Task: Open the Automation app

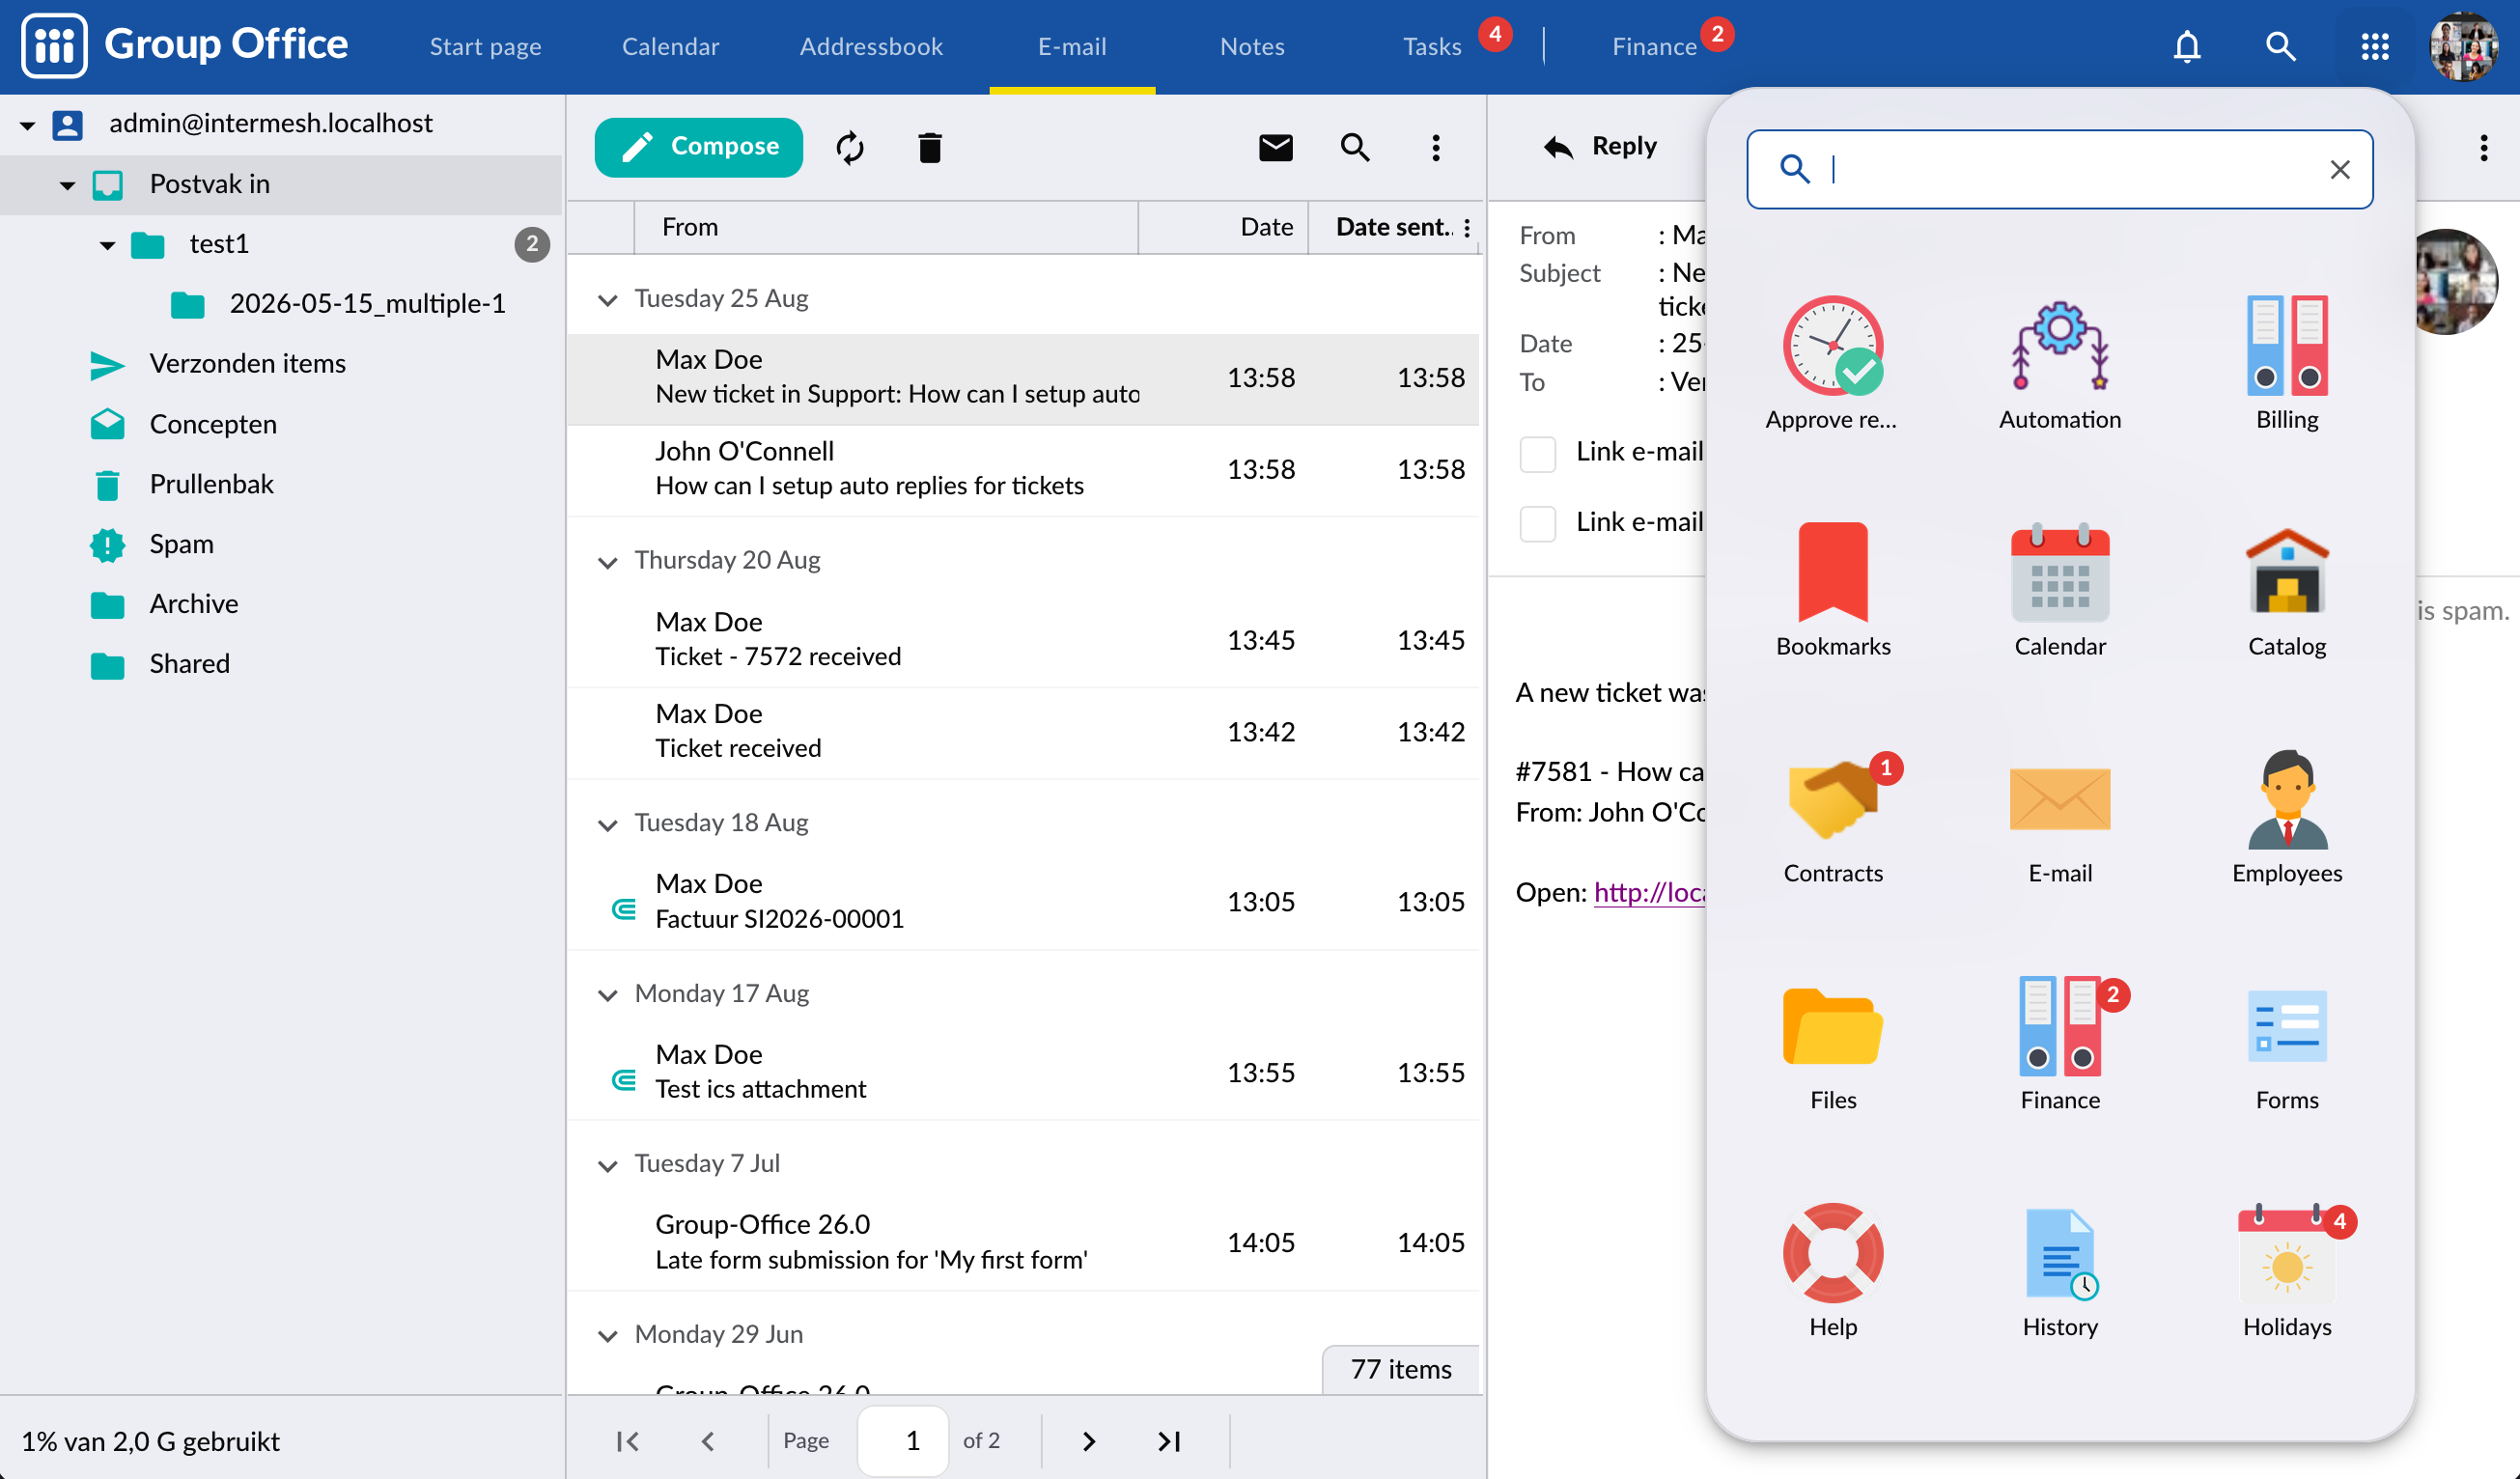Action: [x=2059, y=364]
